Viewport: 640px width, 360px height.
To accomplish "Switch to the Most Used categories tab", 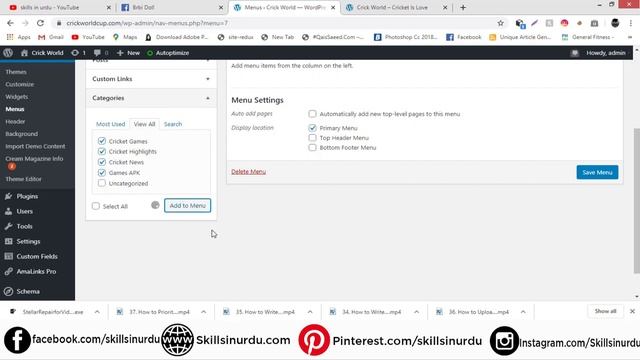I will coord(110,124).
